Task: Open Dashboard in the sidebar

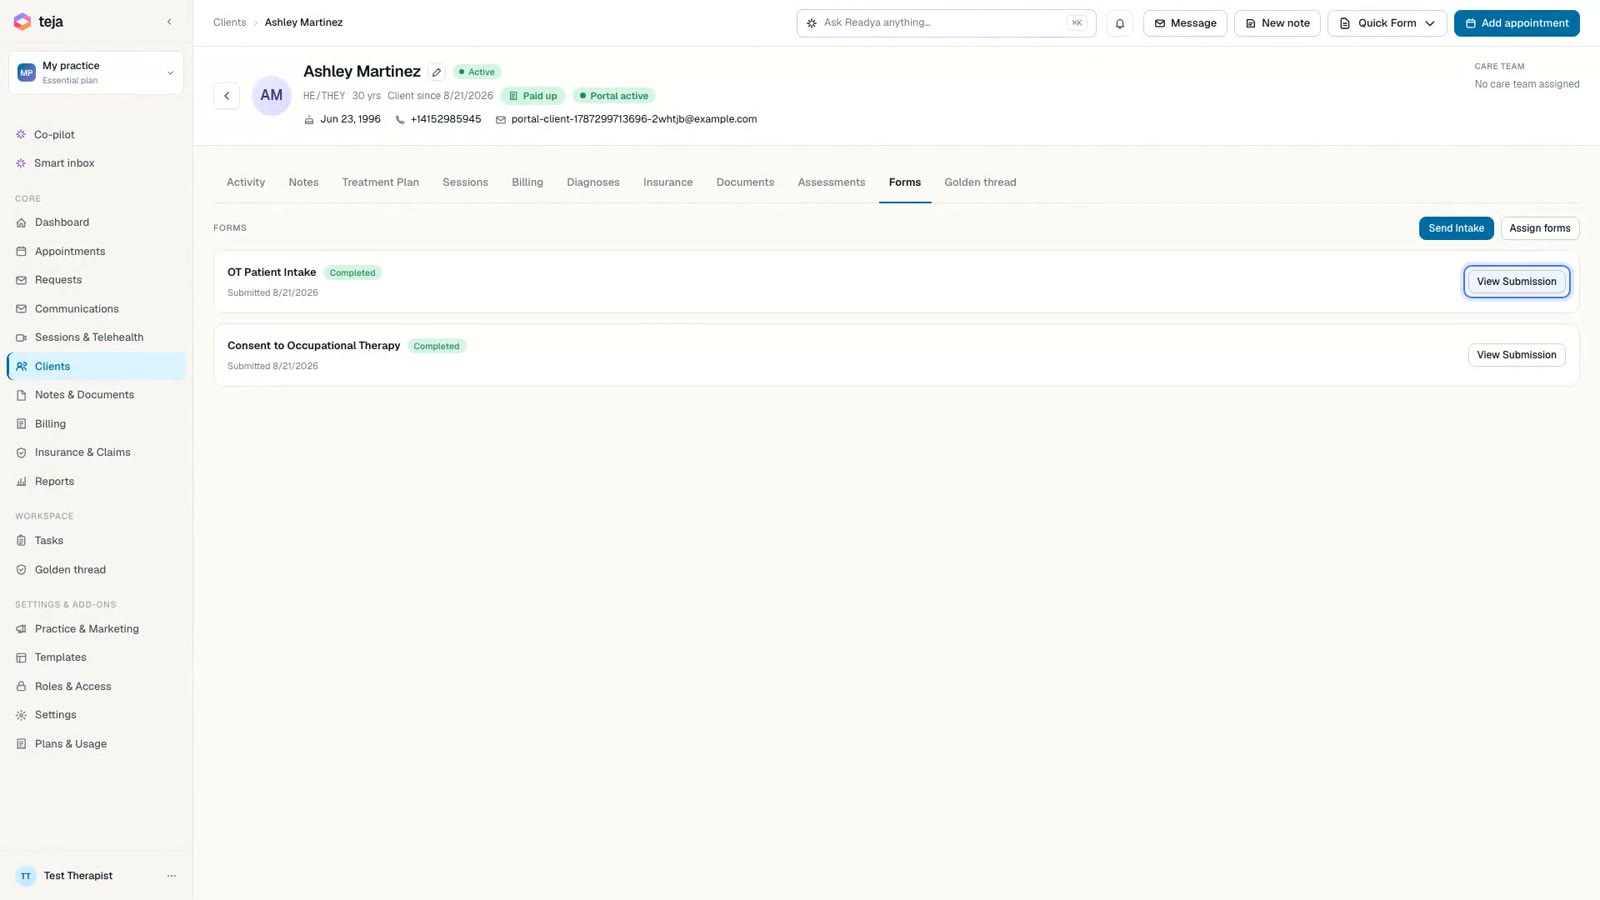Action: pyautogui.click(x=96, y=222)
